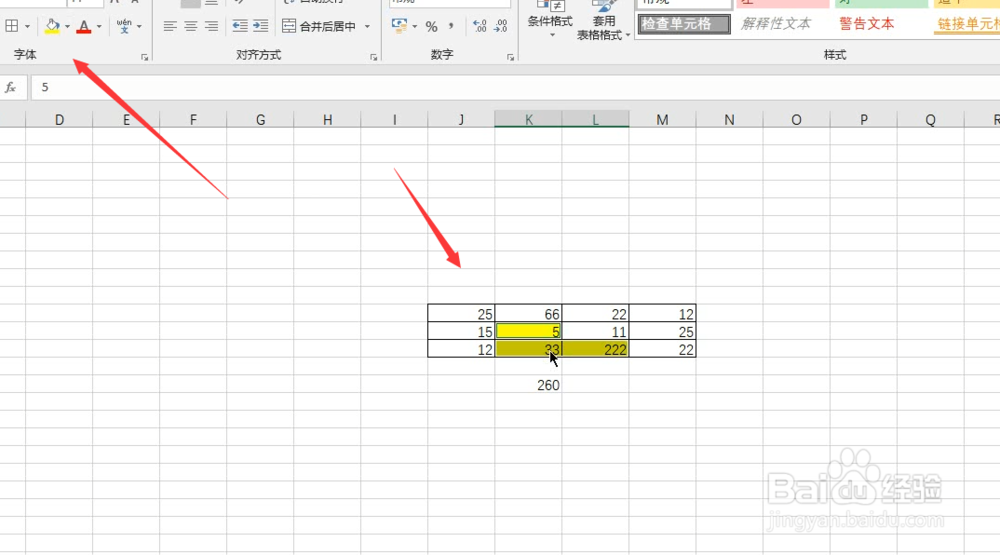Open the fill color dropdown arrow

coord(68,27)
